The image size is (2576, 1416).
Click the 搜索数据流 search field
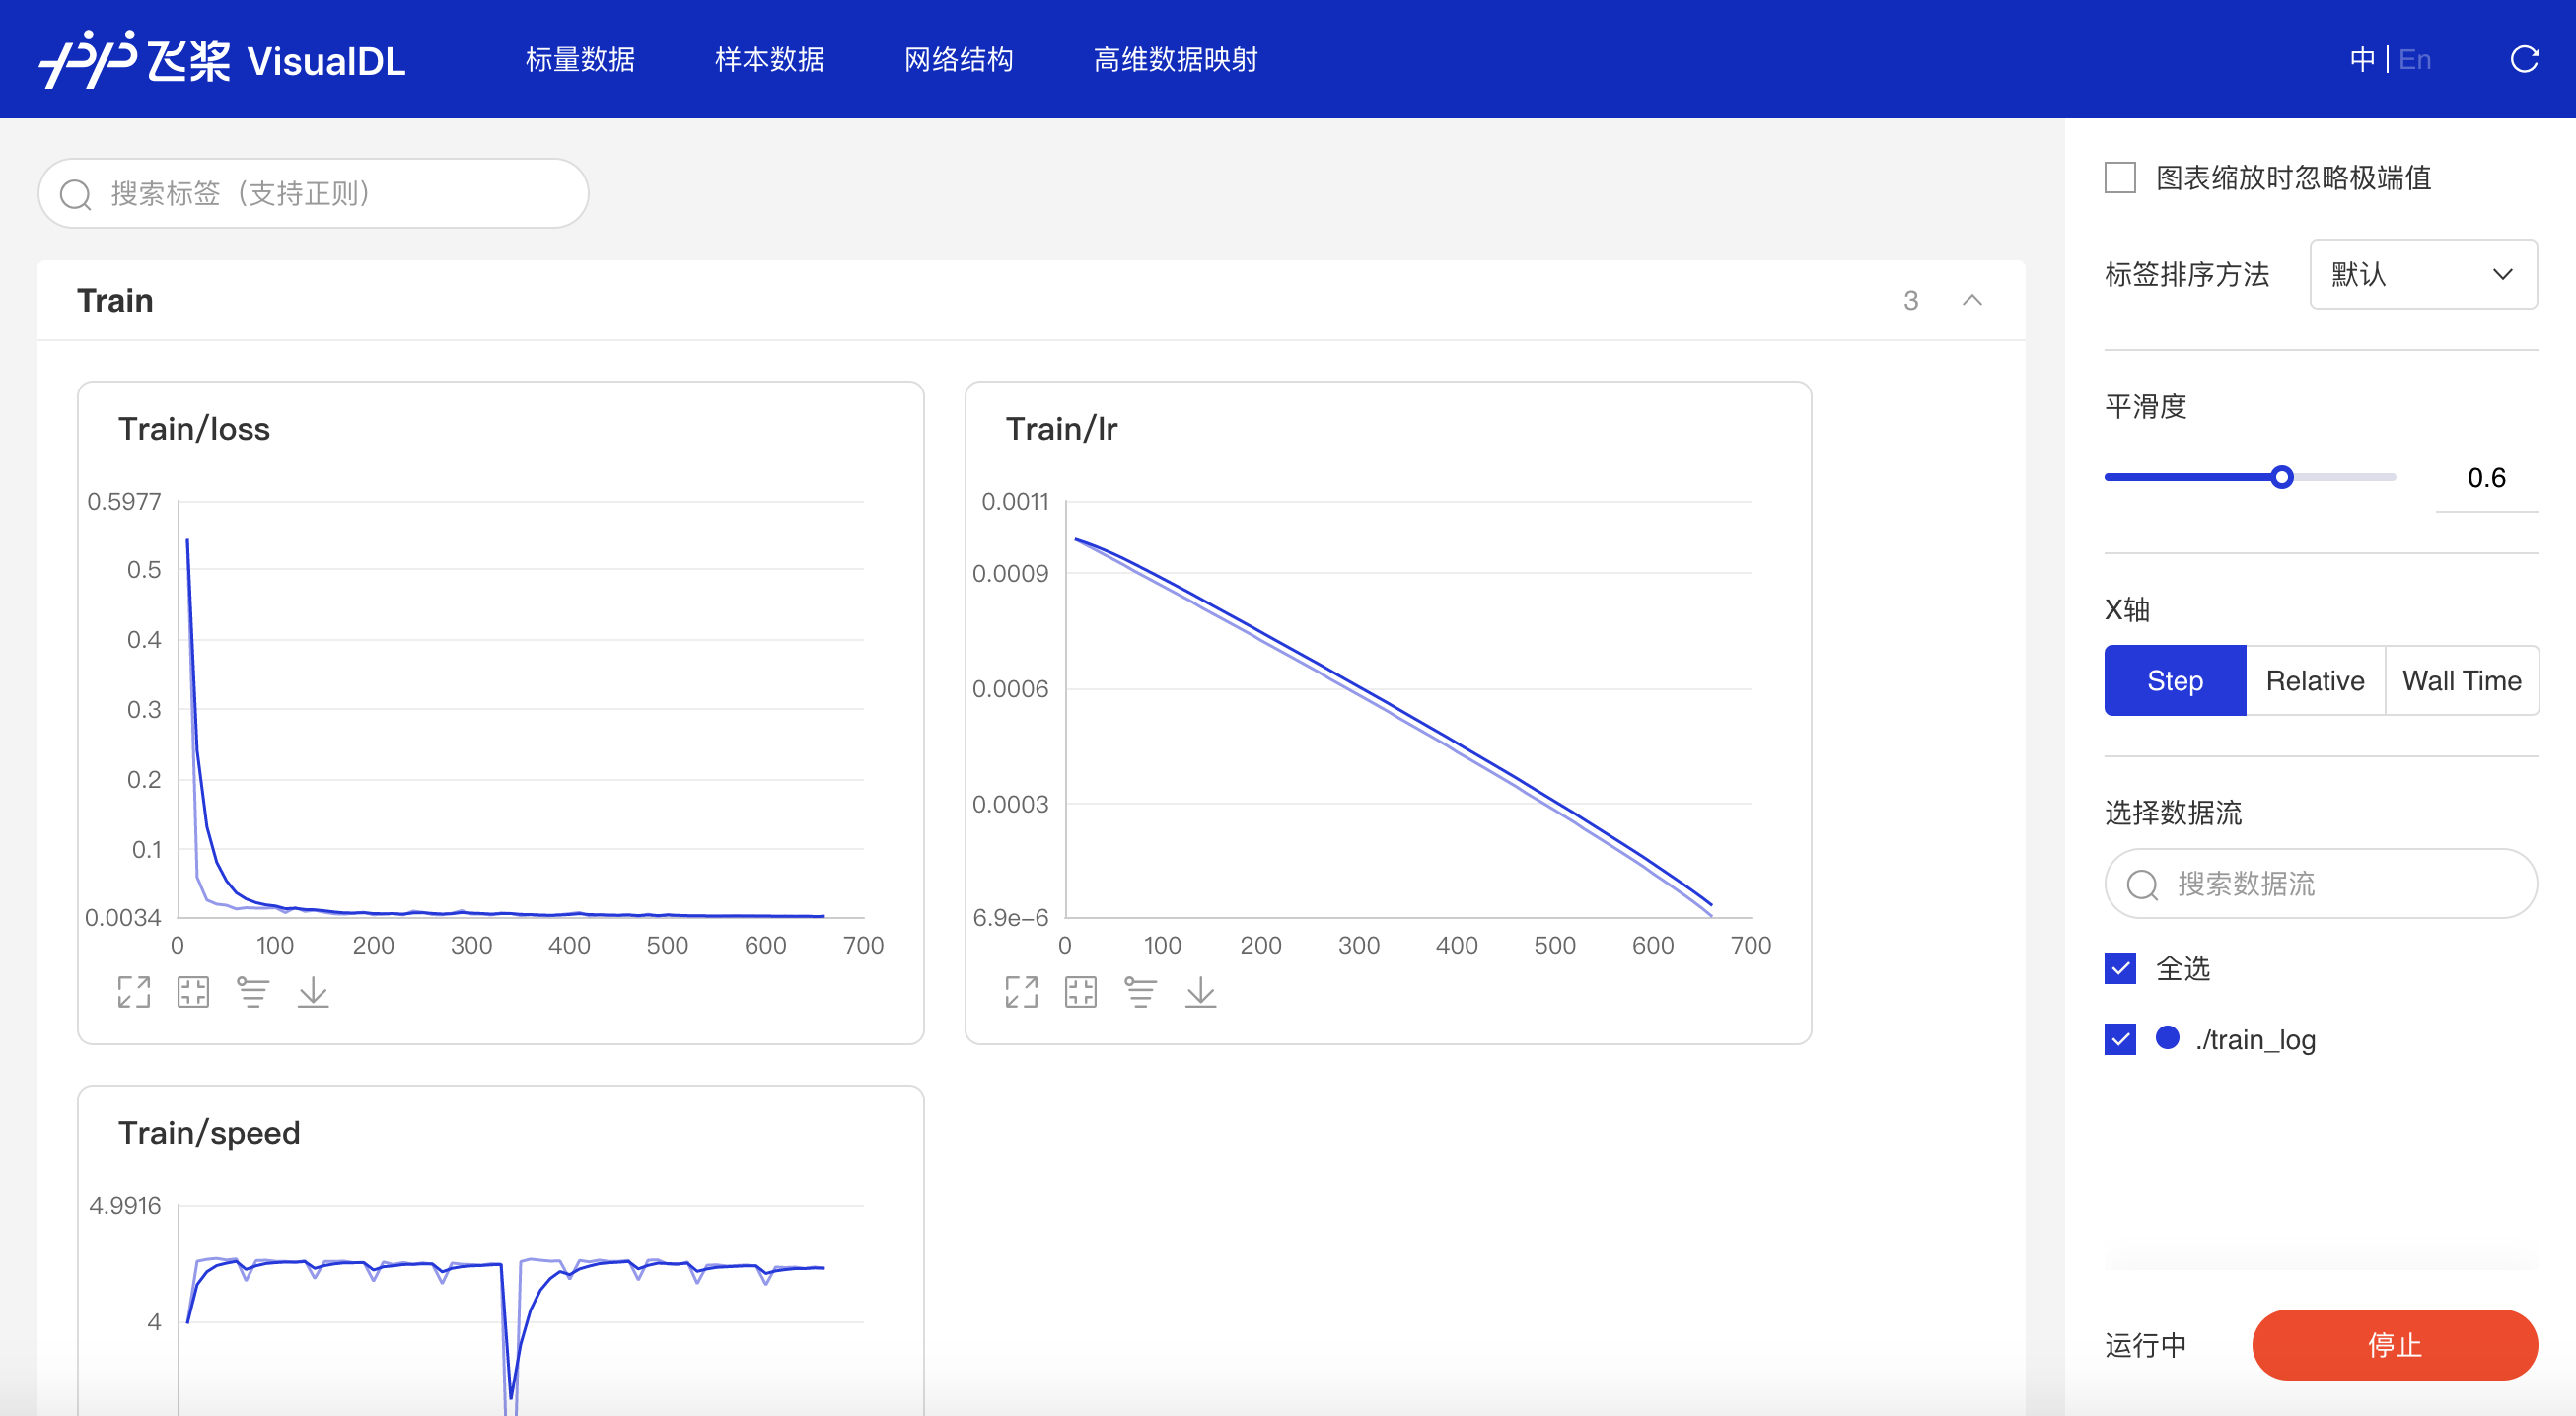(x=2320, y=884)
